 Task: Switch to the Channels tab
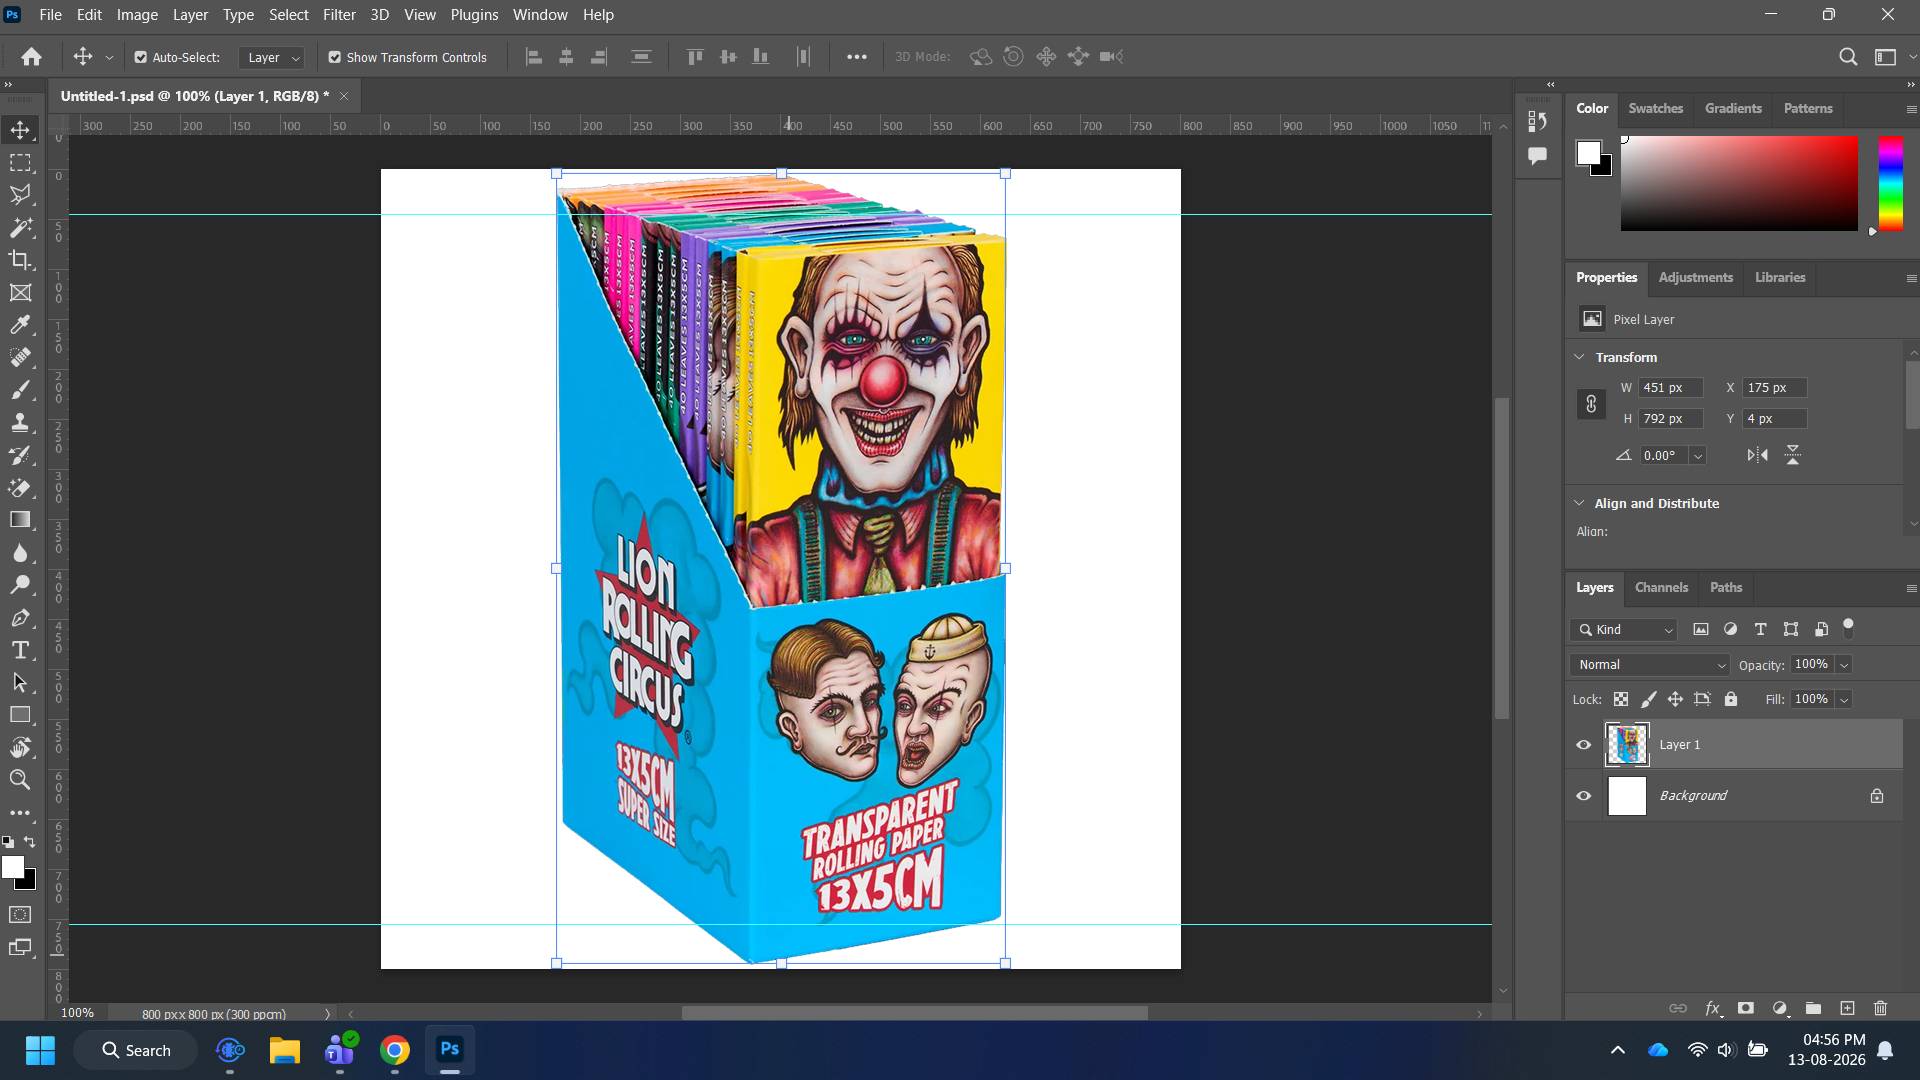pos(1661,588)
